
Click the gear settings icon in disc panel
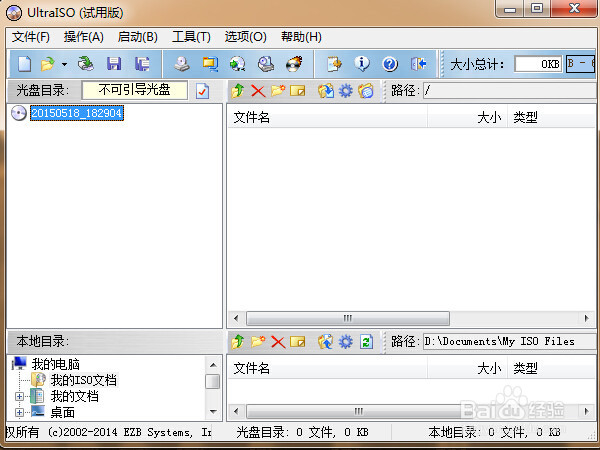click(346, 91)
